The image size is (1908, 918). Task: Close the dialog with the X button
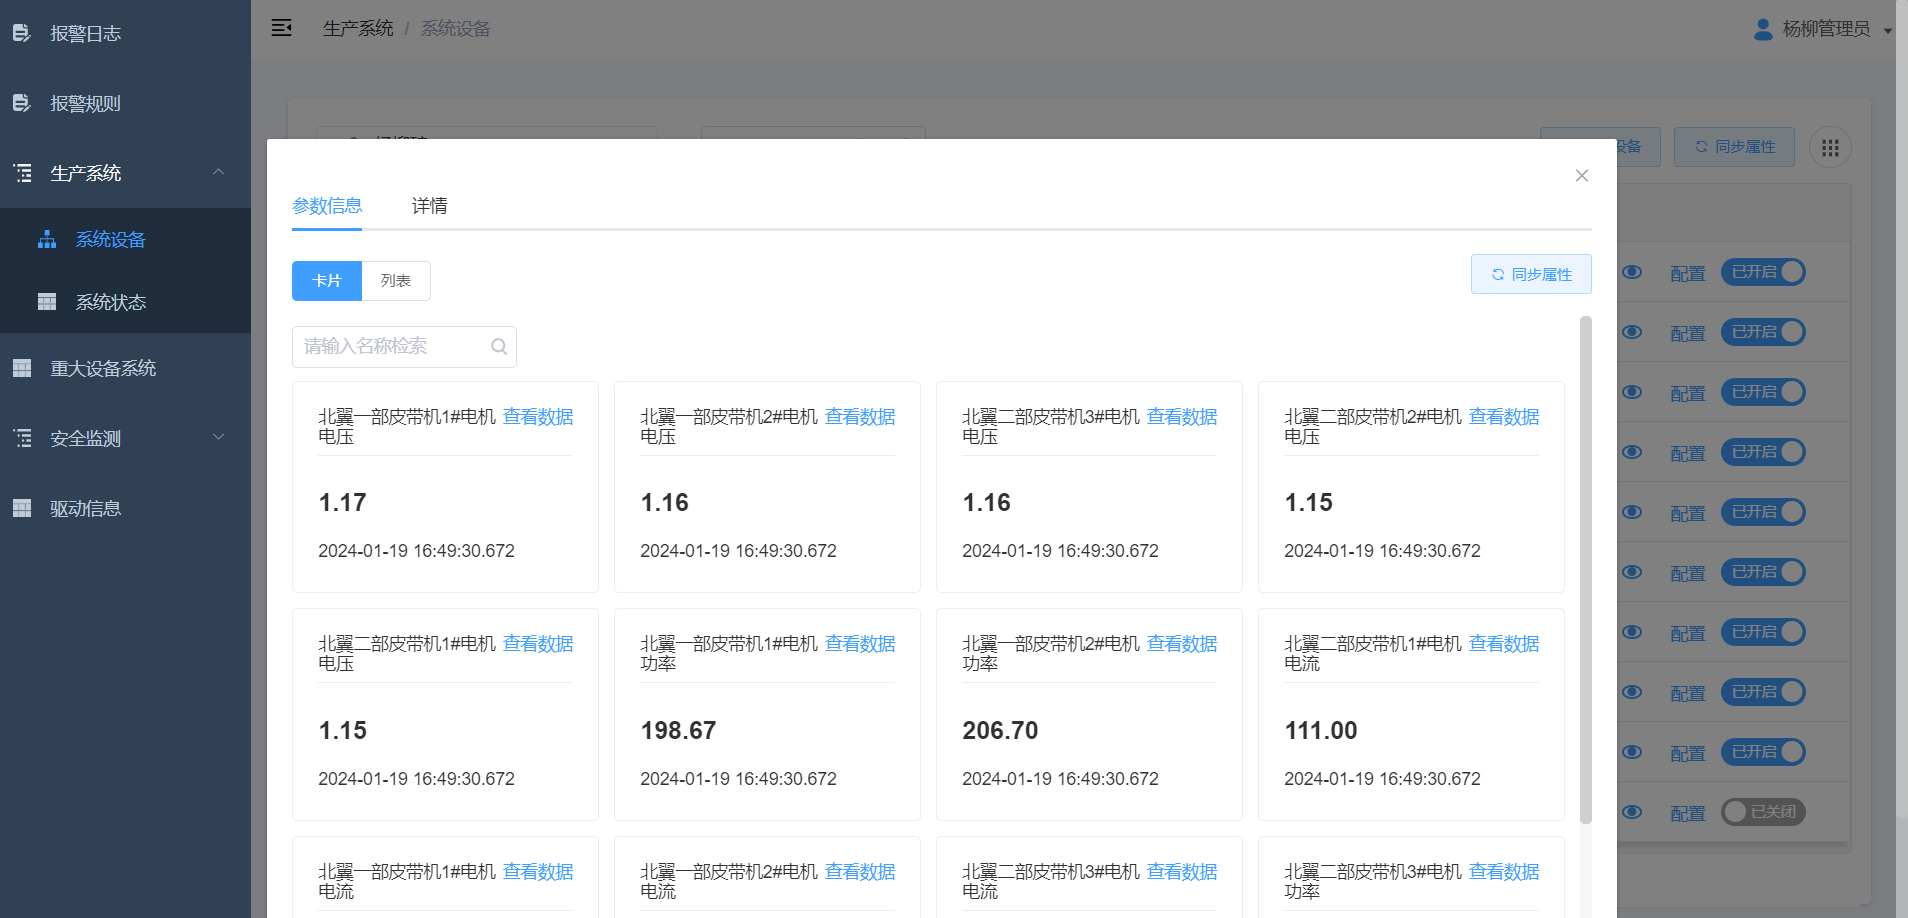pos(1582,176)
